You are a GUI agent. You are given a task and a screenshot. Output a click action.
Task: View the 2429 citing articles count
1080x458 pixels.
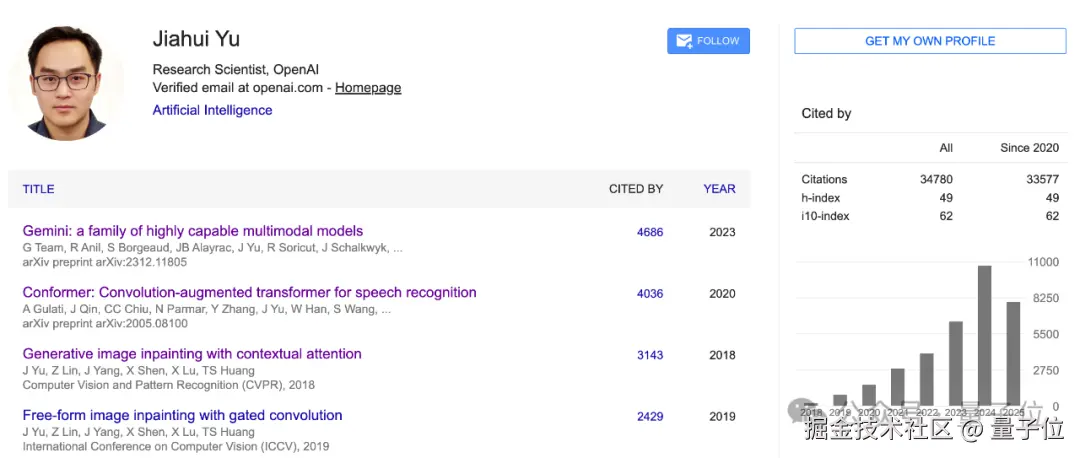coord(650,417)
